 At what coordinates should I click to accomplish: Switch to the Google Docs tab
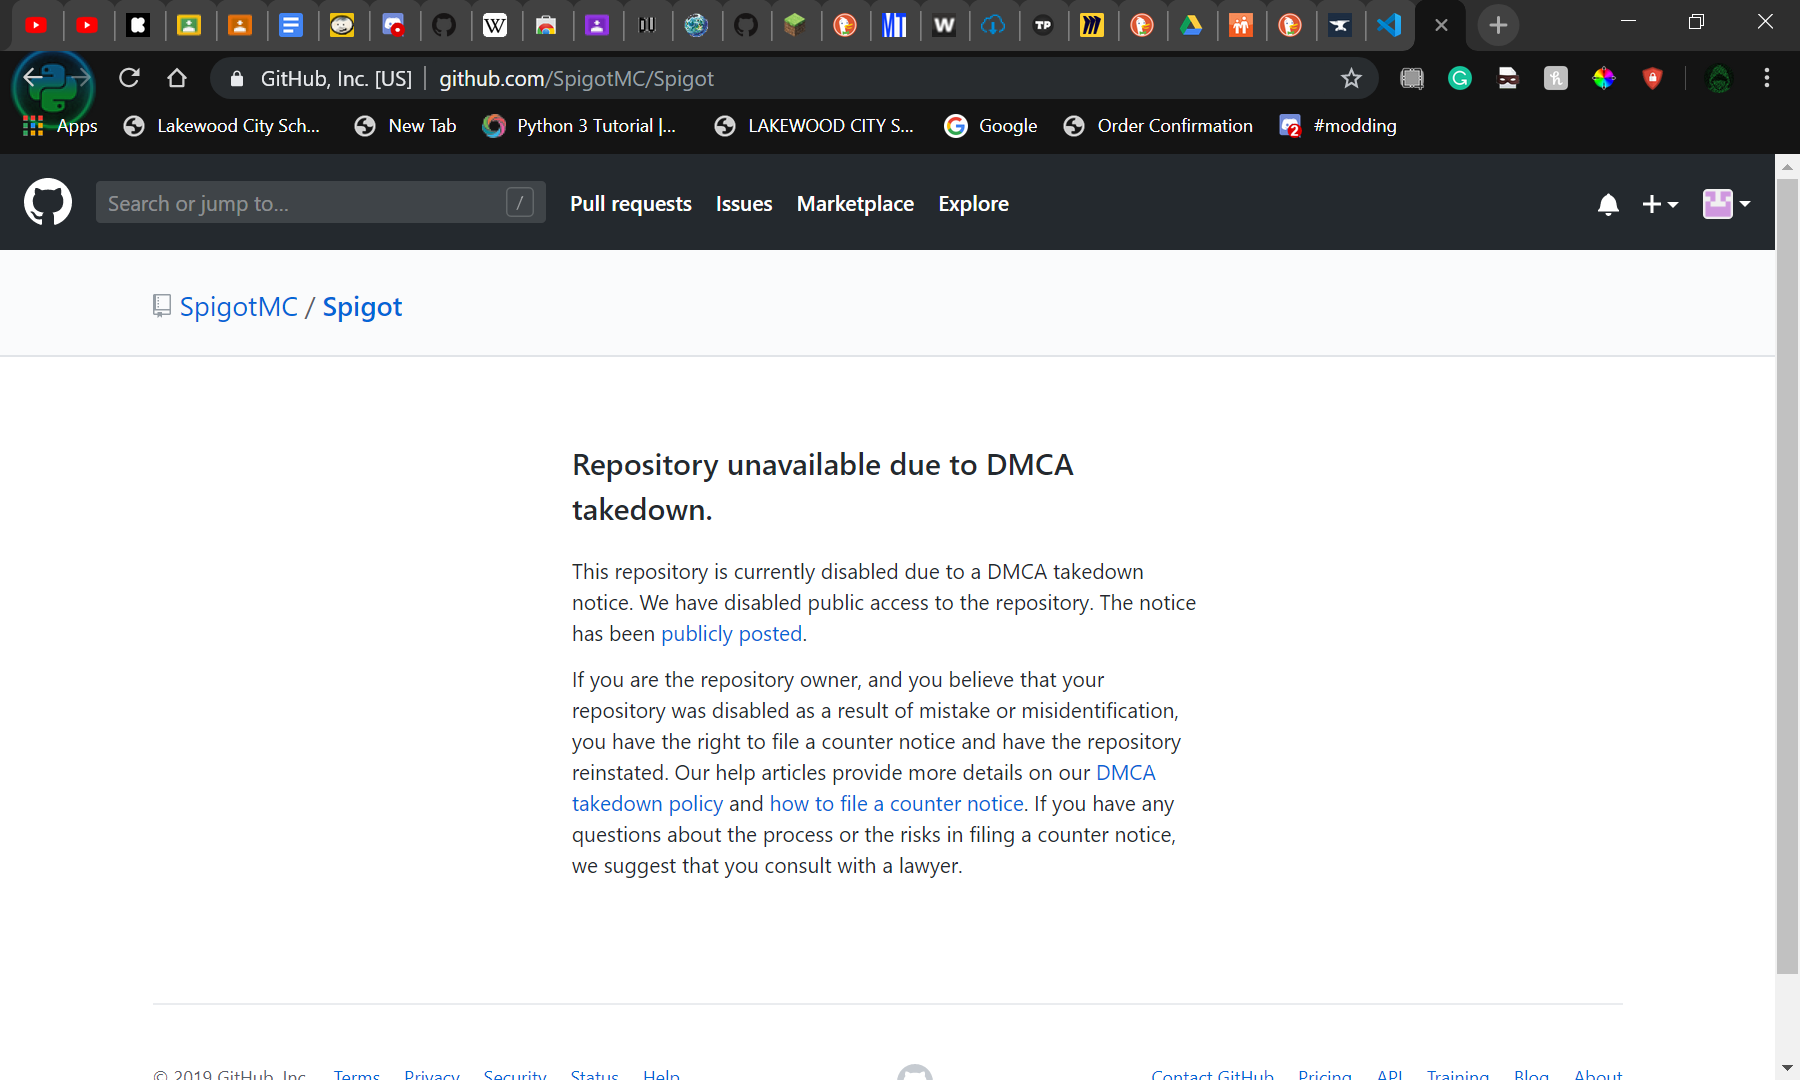click(291, 25)
